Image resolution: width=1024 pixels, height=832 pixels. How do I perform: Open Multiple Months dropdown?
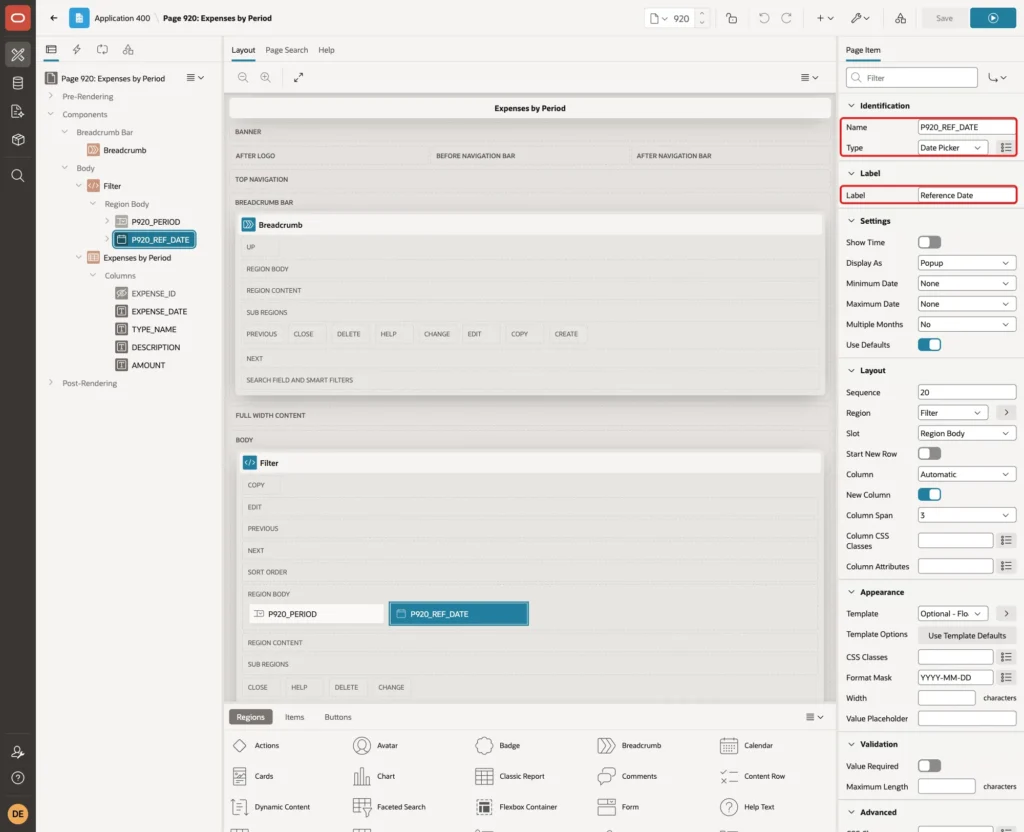[966, 324]
